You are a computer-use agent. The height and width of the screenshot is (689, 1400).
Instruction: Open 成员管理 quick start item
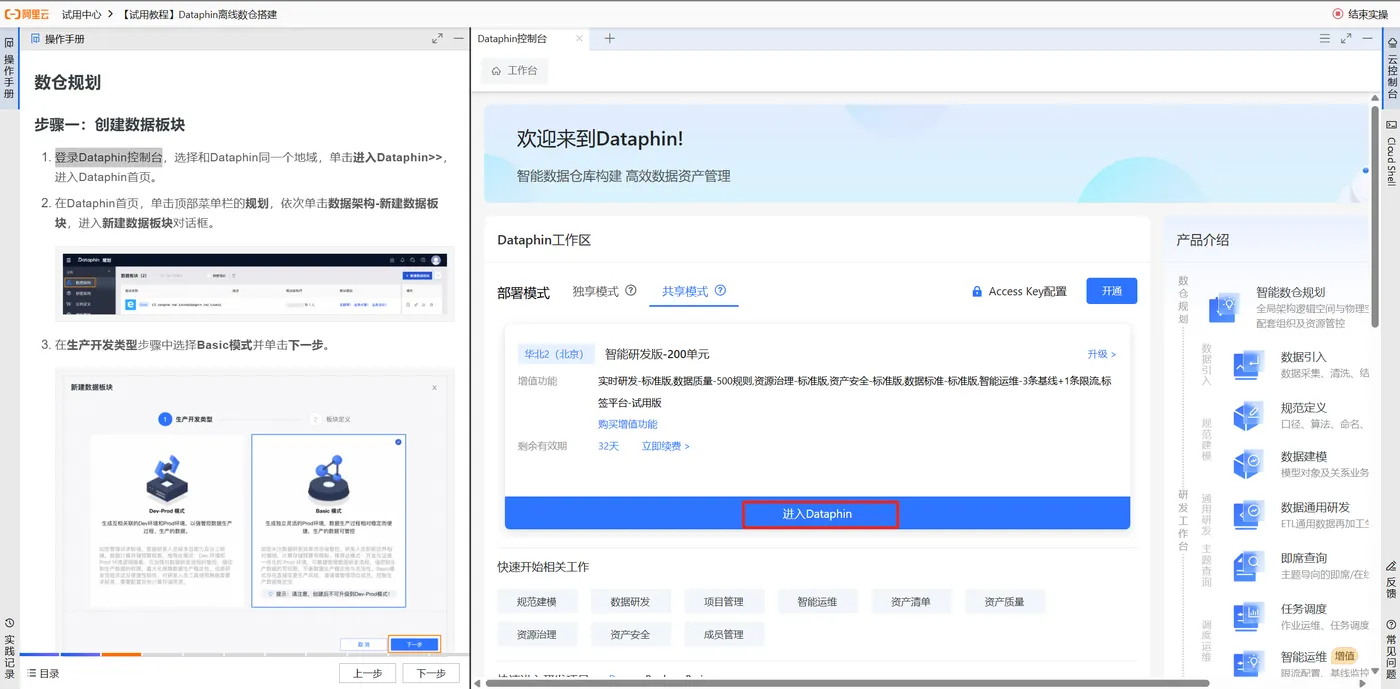click(x=724, y=635)
